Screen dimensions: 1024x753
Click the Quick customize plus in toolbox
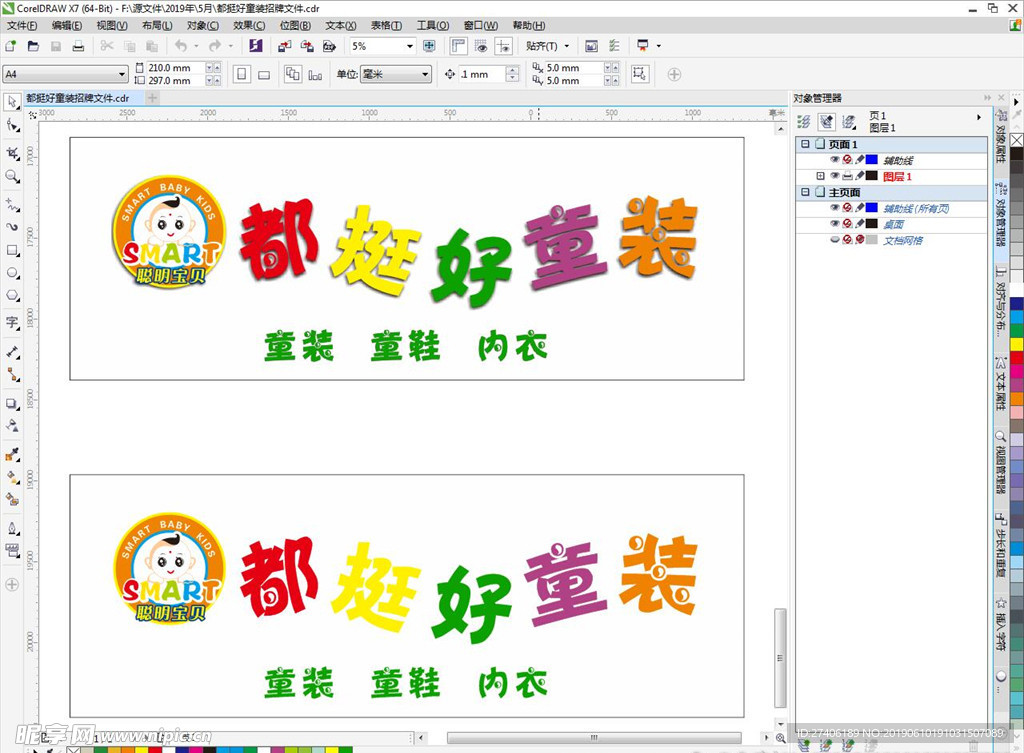click(12, 585)
